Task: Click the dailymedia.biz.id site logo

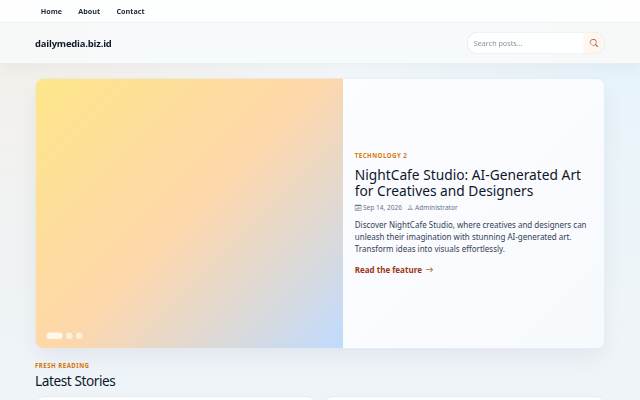Action: (x=73, y=44)
